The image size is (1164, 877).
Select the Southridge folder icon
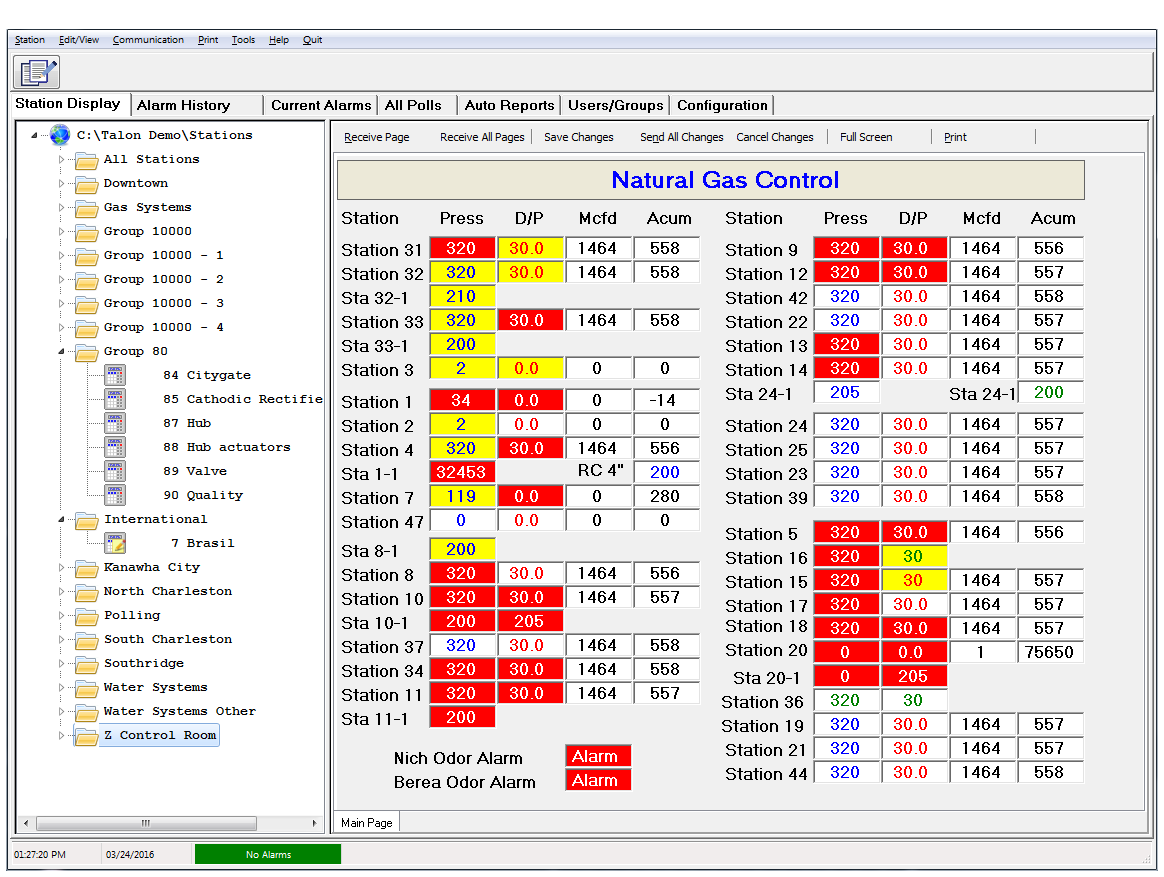tap(86, 664)
